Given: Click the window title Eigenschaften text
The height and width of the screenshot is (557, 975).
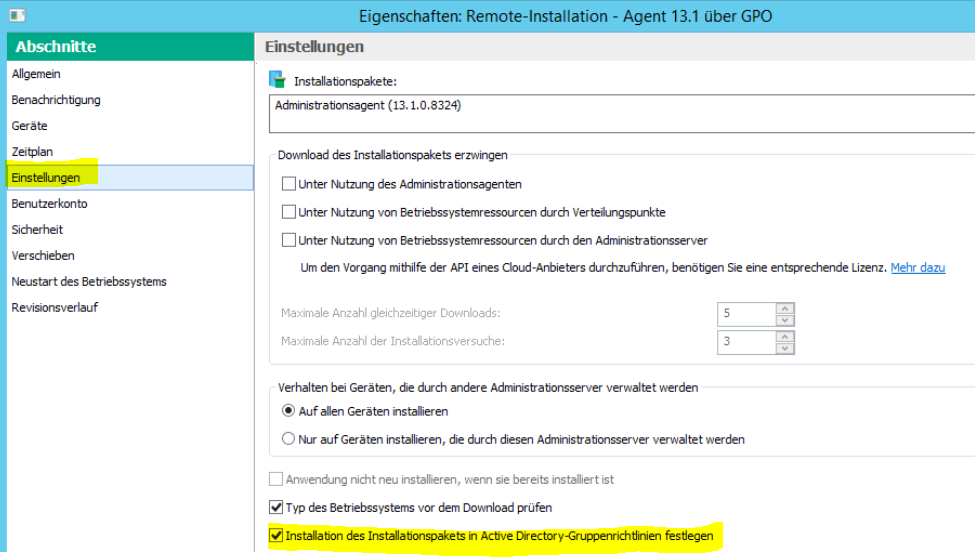Looking at the screenshot, I should [565, 16].
